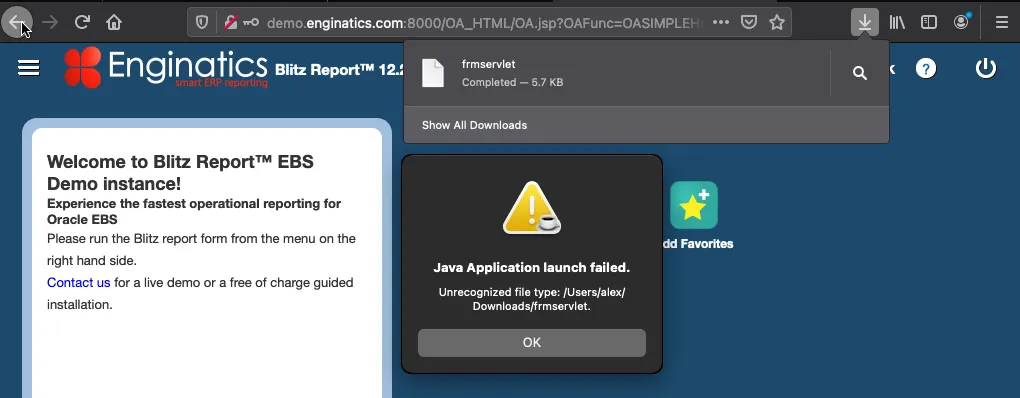Open the Firefox hamburger menu
Screen dimensions: 1020x398
(1002, 22)
